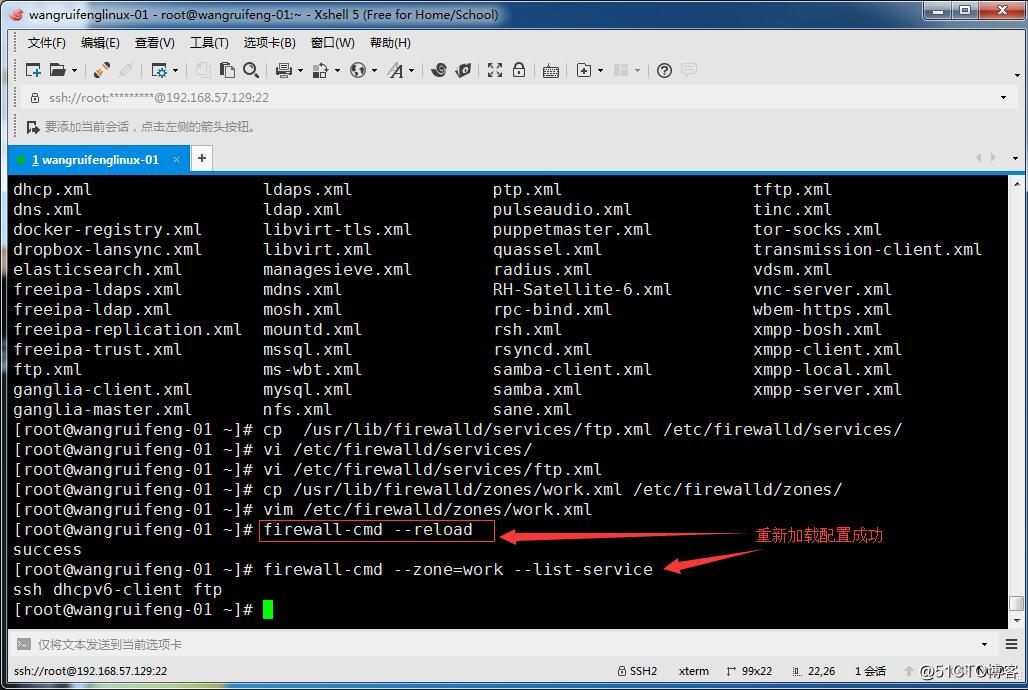Click the compose bar text input
The width and height of the screenshot is (1028, 690).
(x=505, y=645)
